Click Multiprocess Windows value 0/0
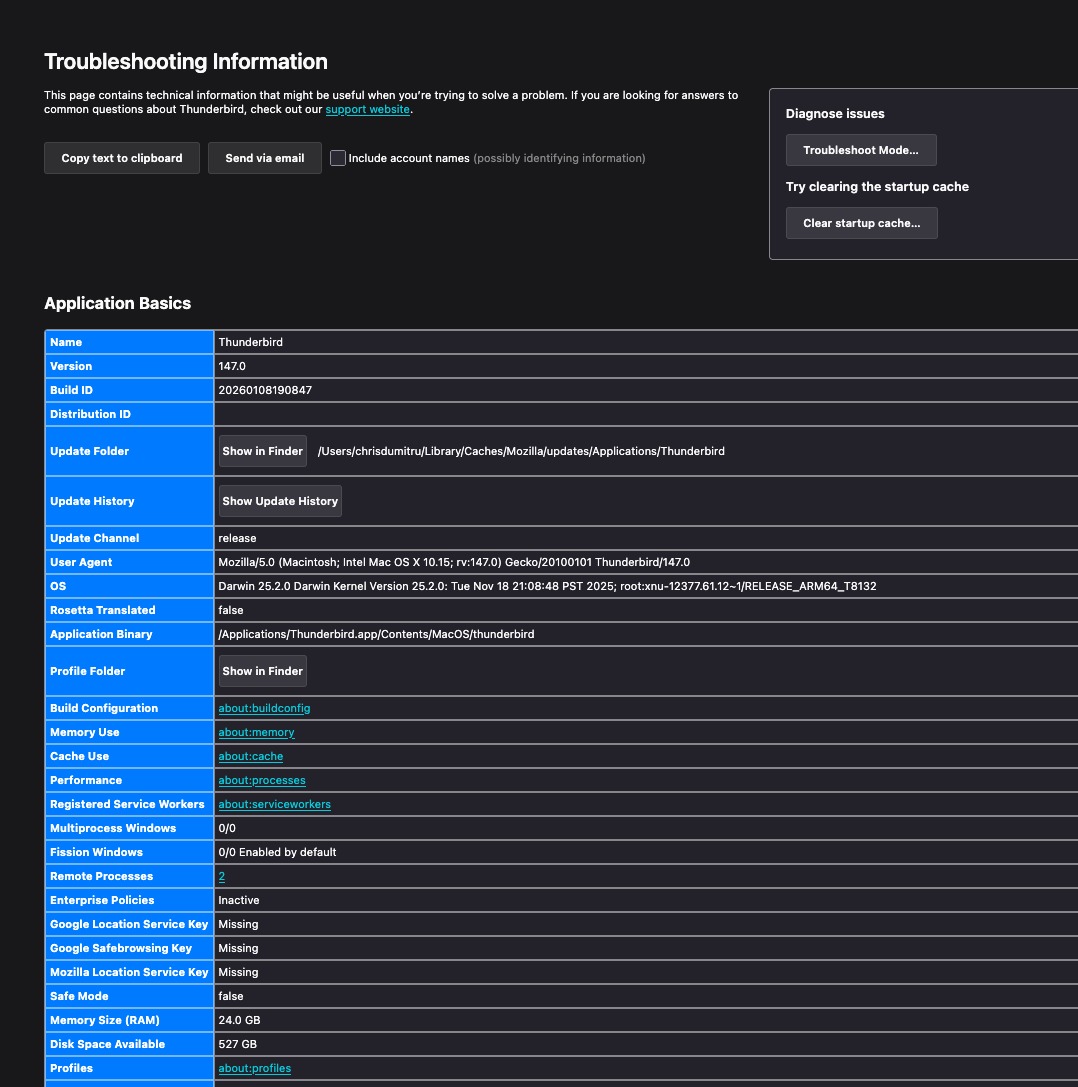 [x=227, y=828]
